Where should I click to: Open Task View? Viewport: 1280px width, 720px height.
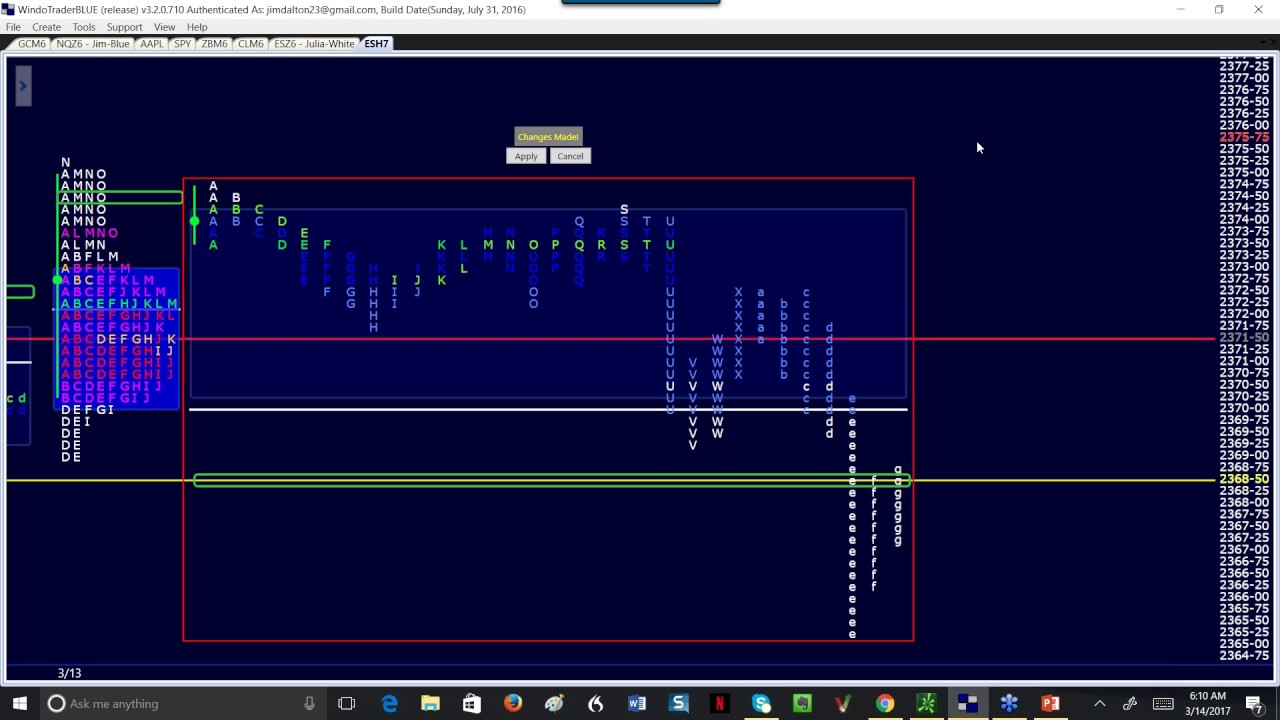346,704
